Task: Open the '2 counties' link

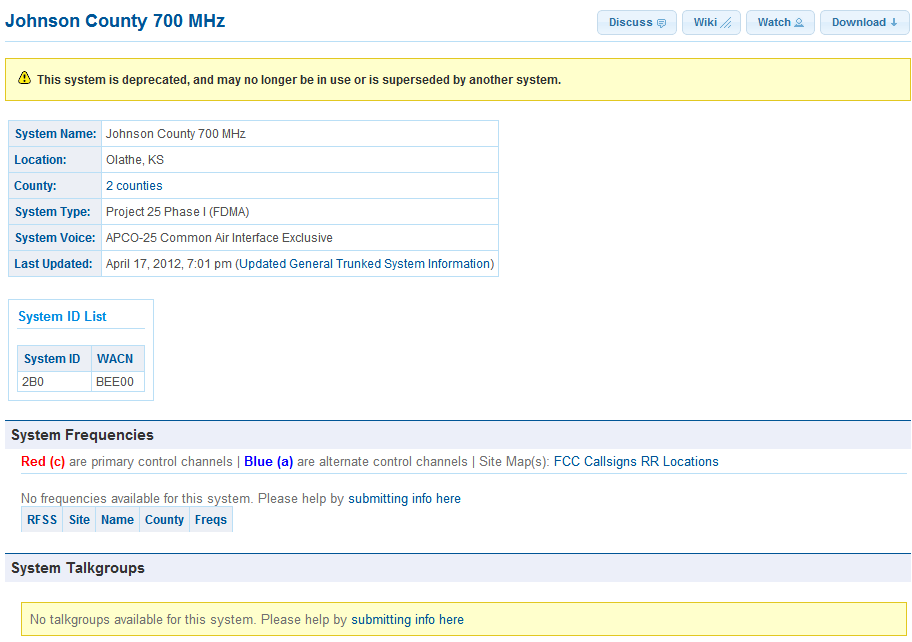Action: pyautogui.click(x=134, y=186)
